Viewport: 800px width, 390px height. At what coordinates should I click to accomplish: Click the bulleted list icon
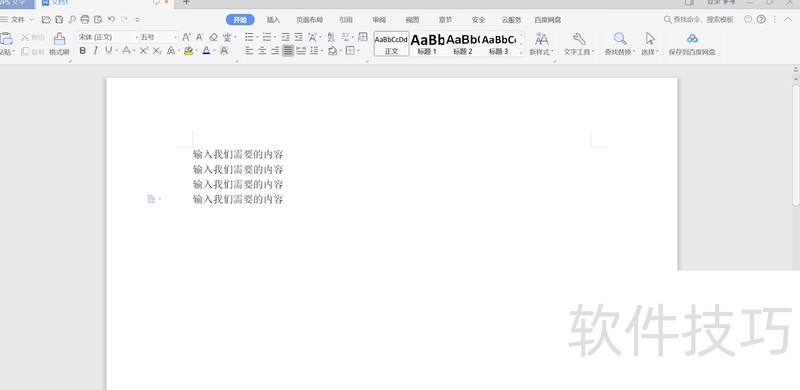pos(249,37)
